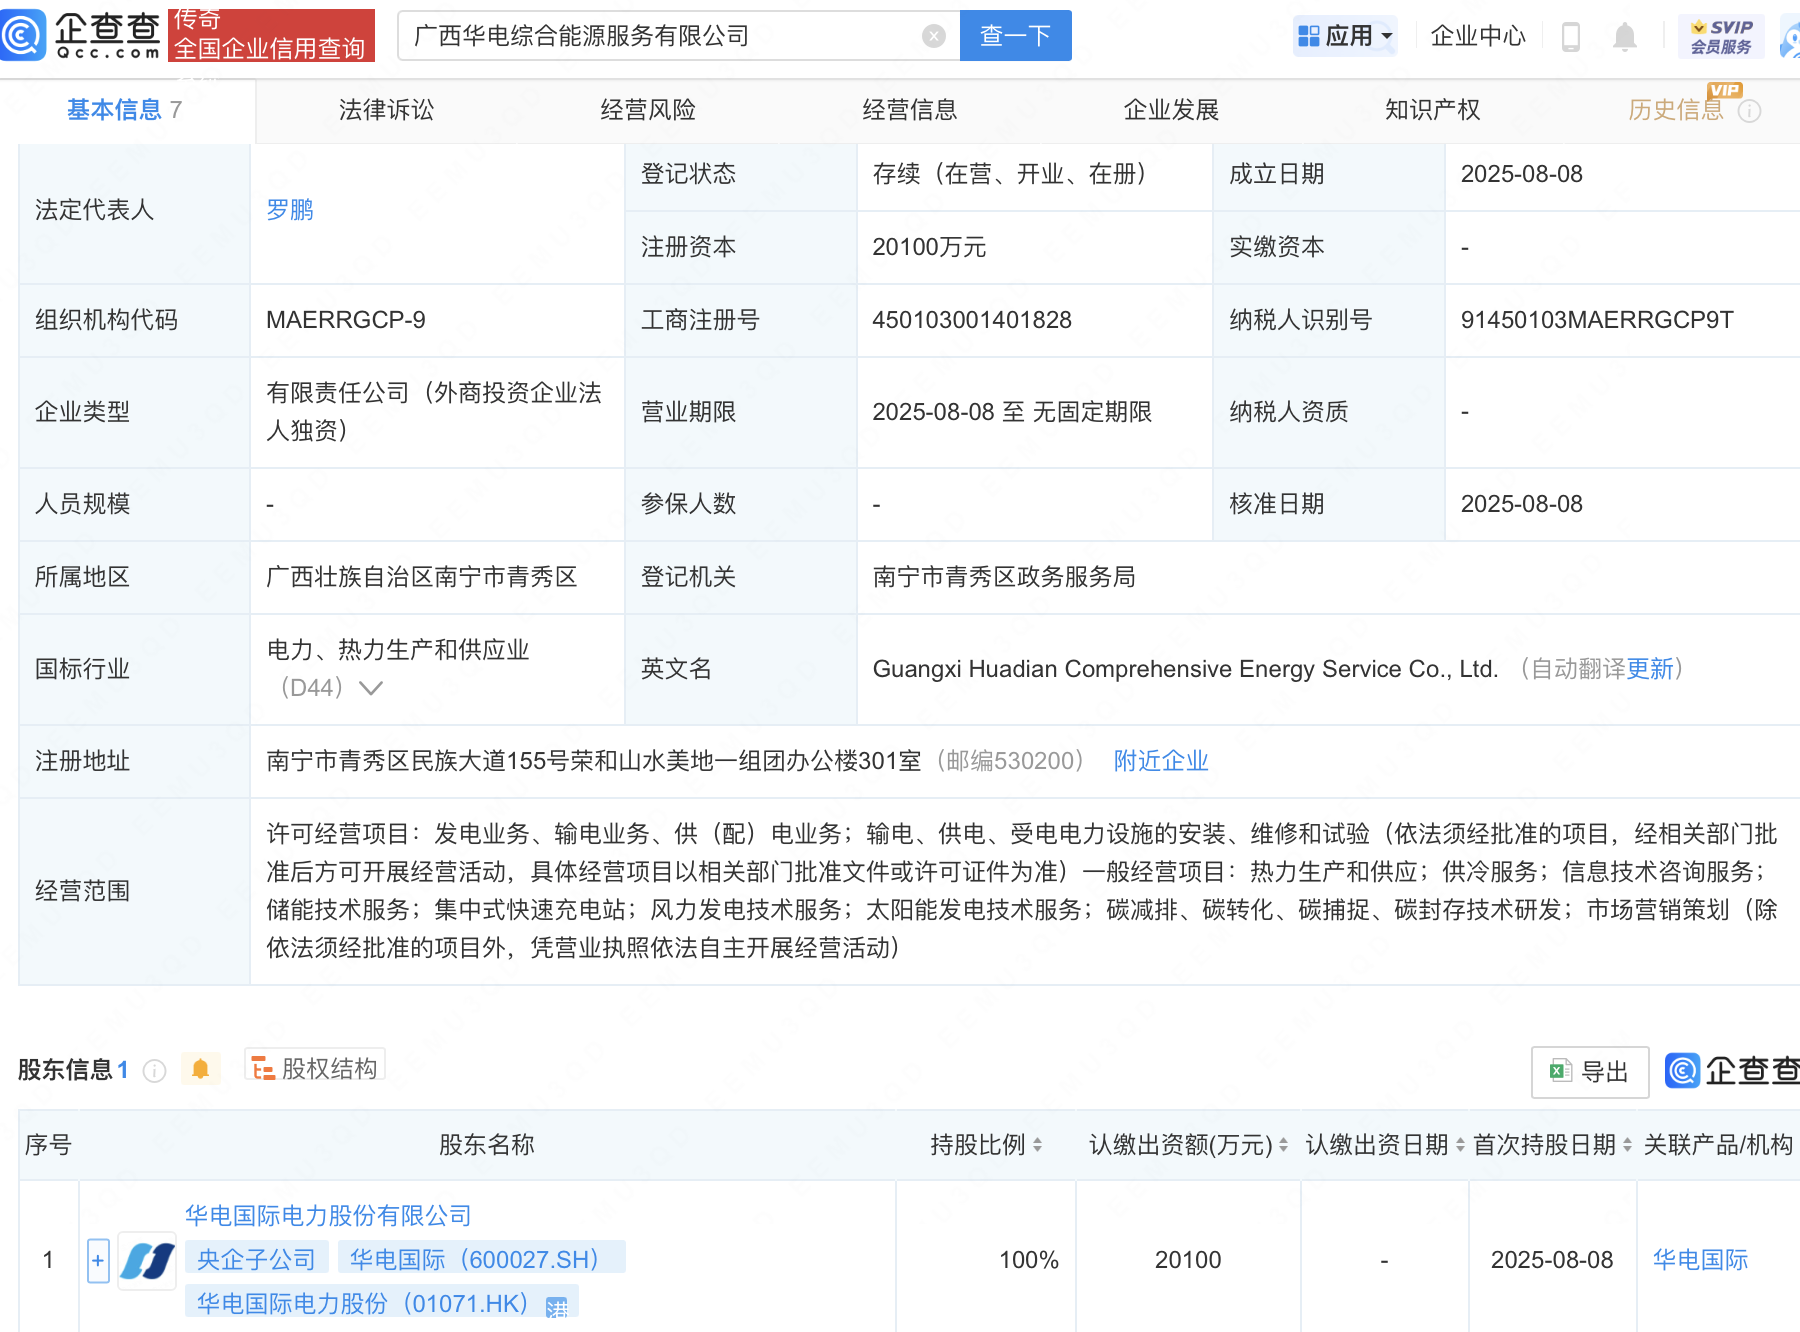Image resolution: width=1800 pixels, height=1332 pixels.
Task: Click 南宁市青秀区政务服务局 text
Action: [x=1004, y=577]
